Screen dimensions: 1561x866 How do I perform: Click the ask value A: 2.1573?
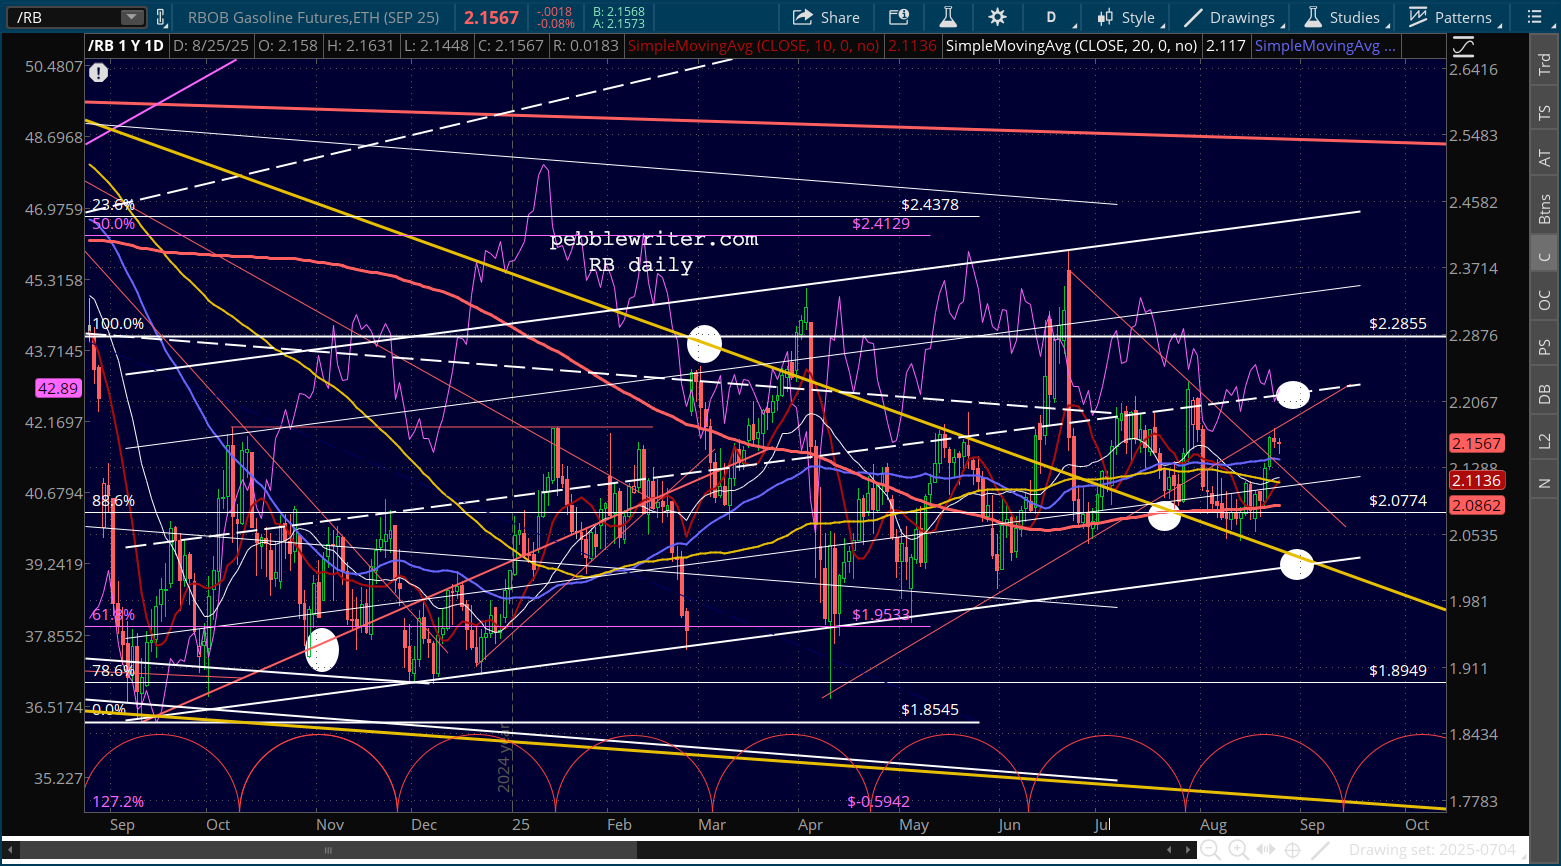click(x=619, y=24)
